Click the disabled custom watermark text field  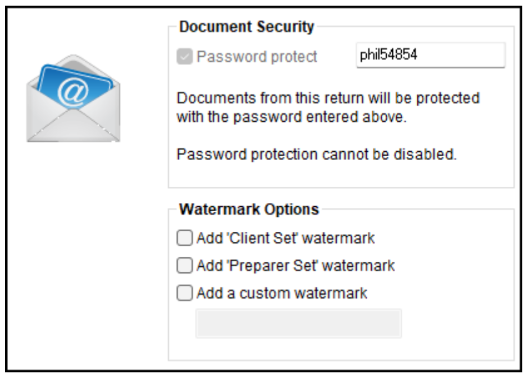pos(299,323)
